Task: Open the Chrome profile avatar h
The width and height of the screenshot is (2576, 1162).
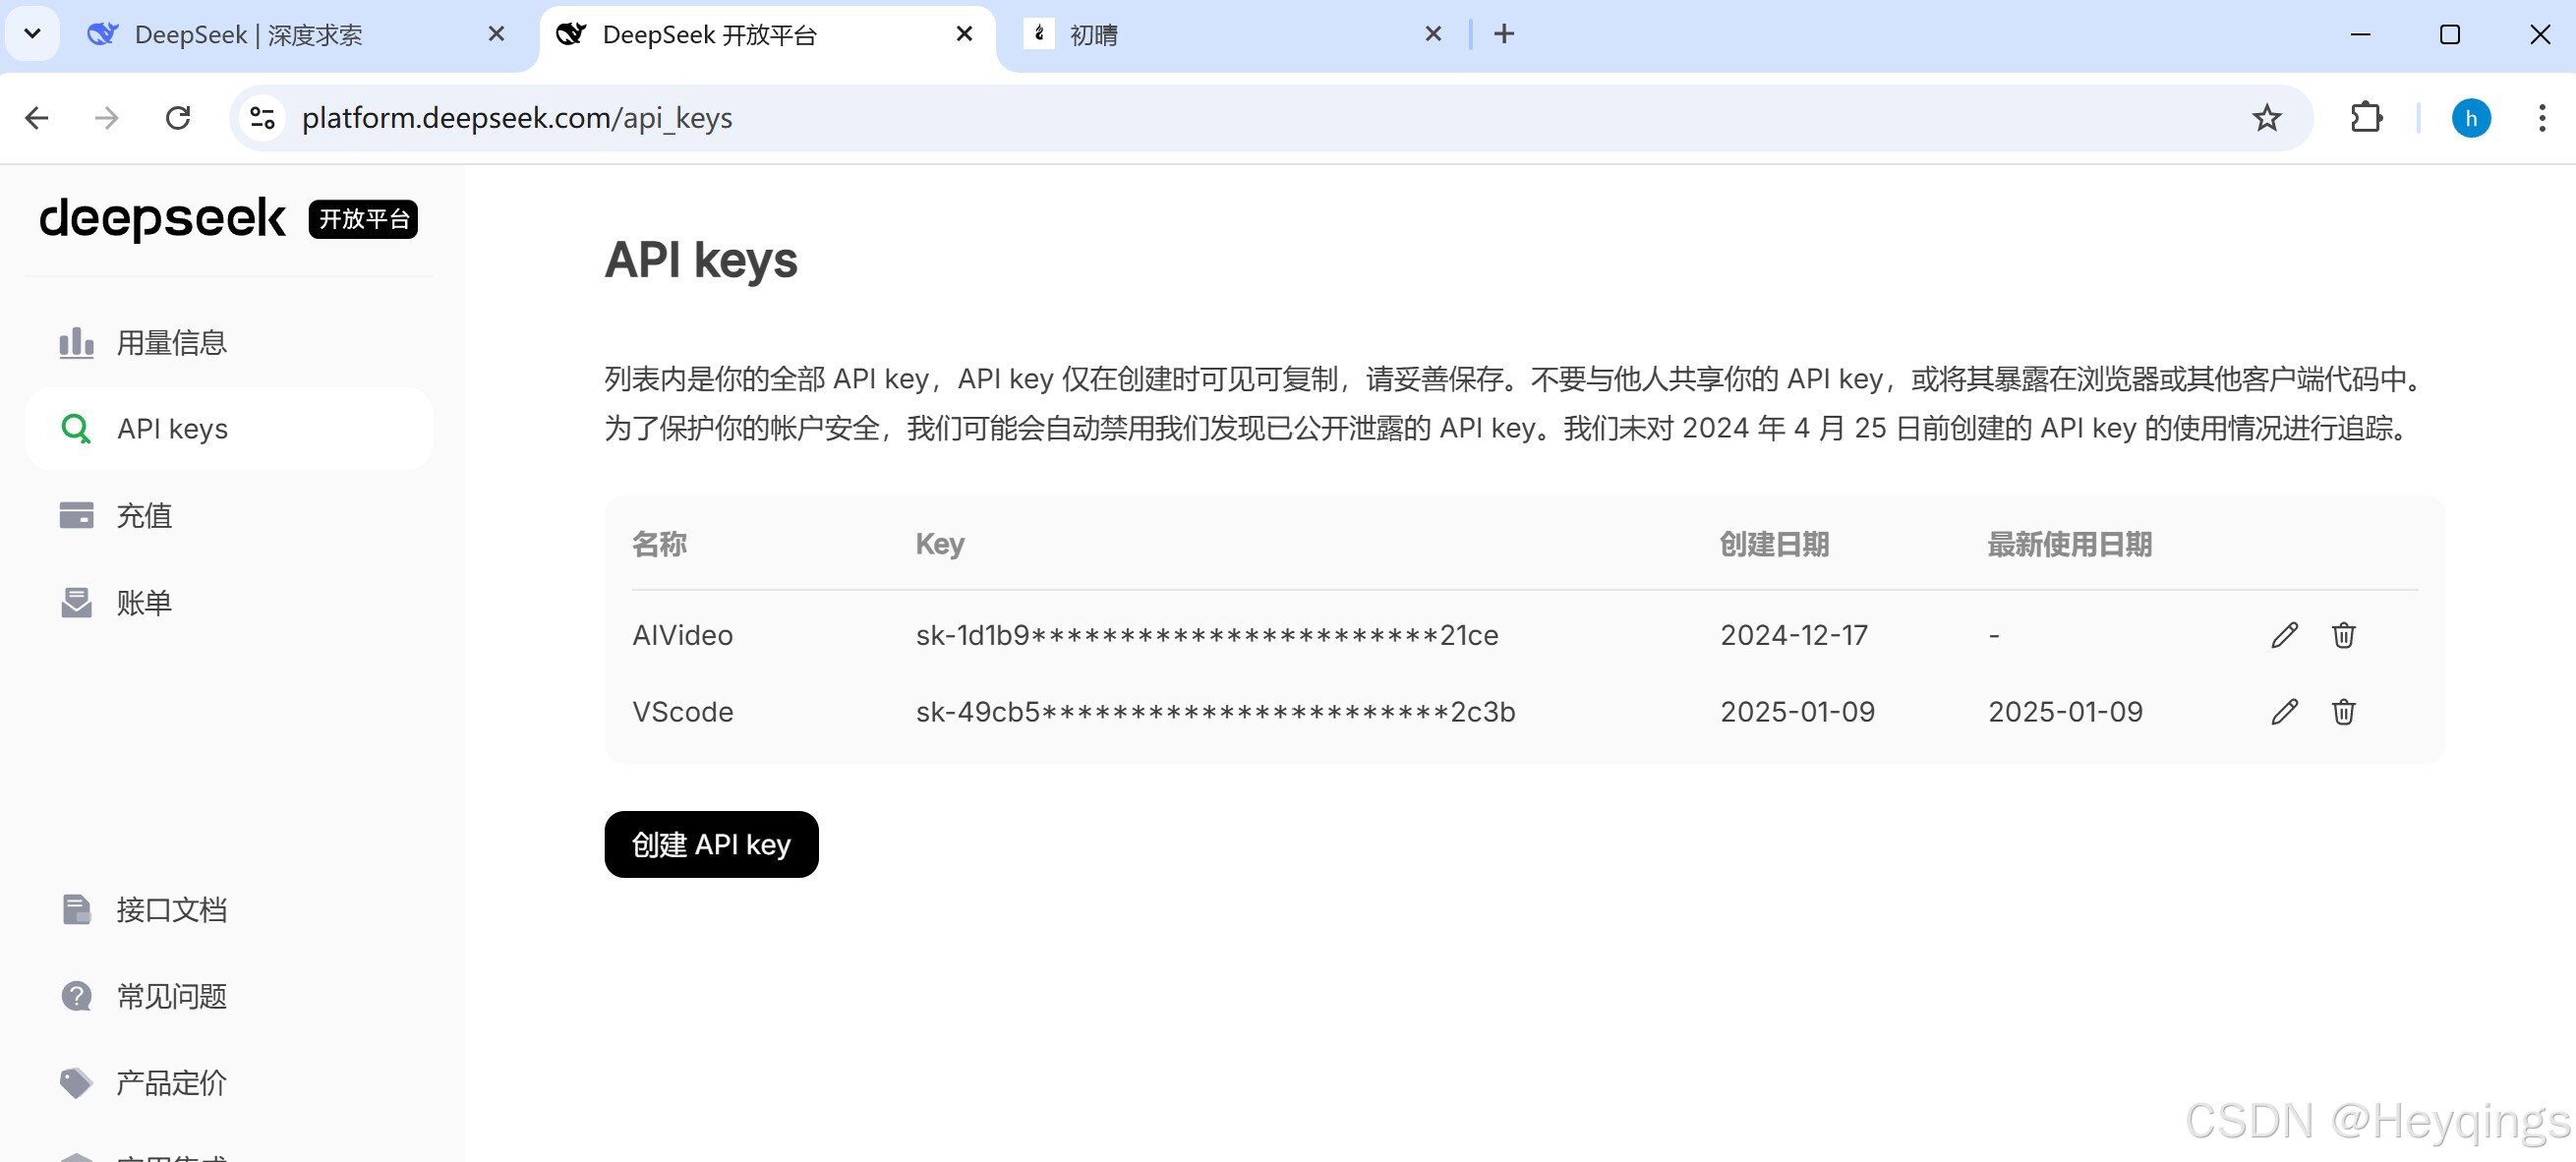Action: pyautogui.click(x=2470, y=118)
